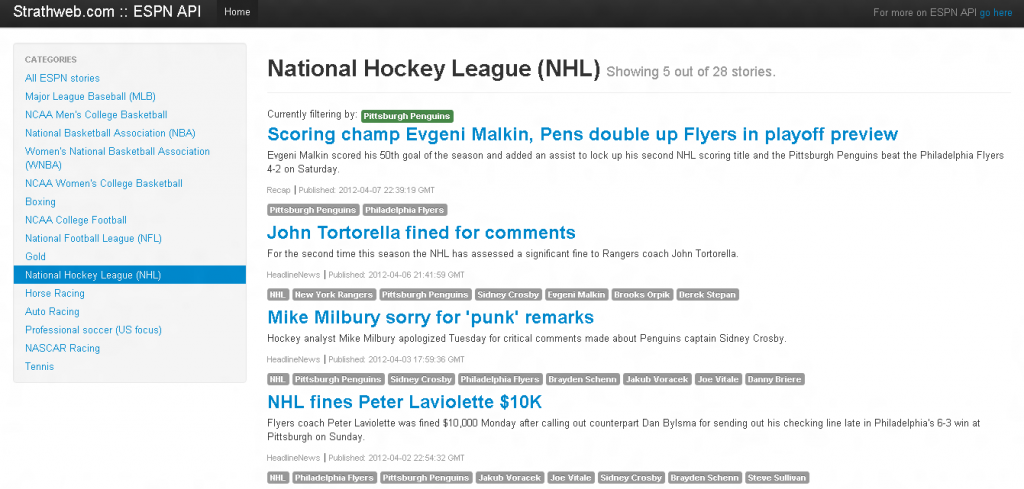Image resolution: width=1024 pixels, height=489 pixels.
Task: Click the Strathweb.com :: ESPN API brand title
Action: tap(107, 12)
